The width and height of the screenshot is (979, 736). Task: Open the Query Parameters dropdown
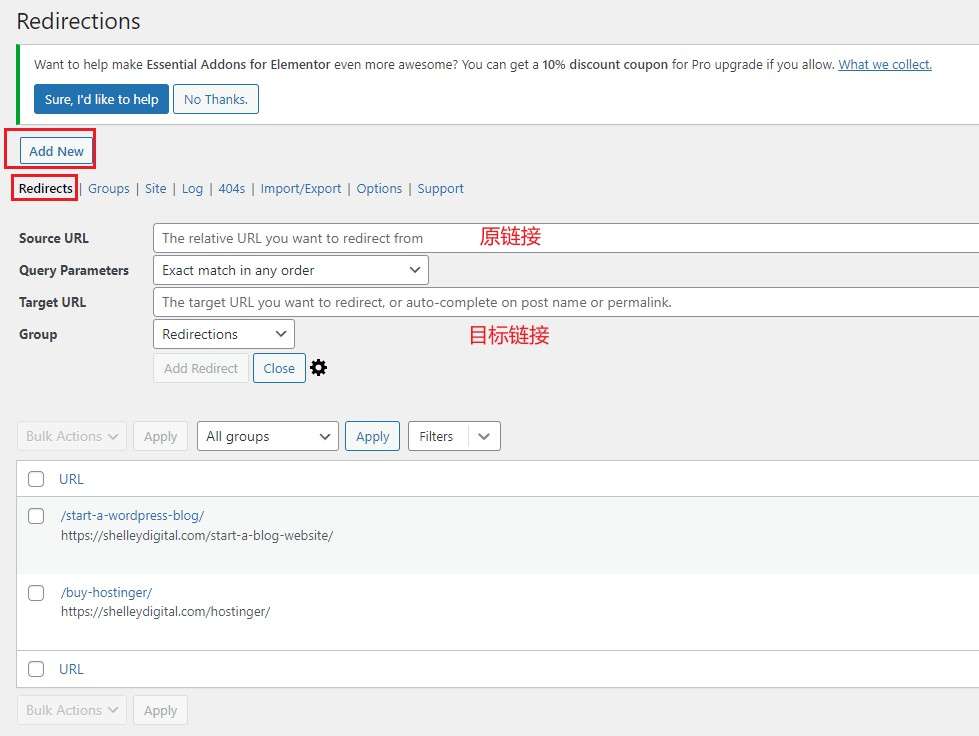290,270
